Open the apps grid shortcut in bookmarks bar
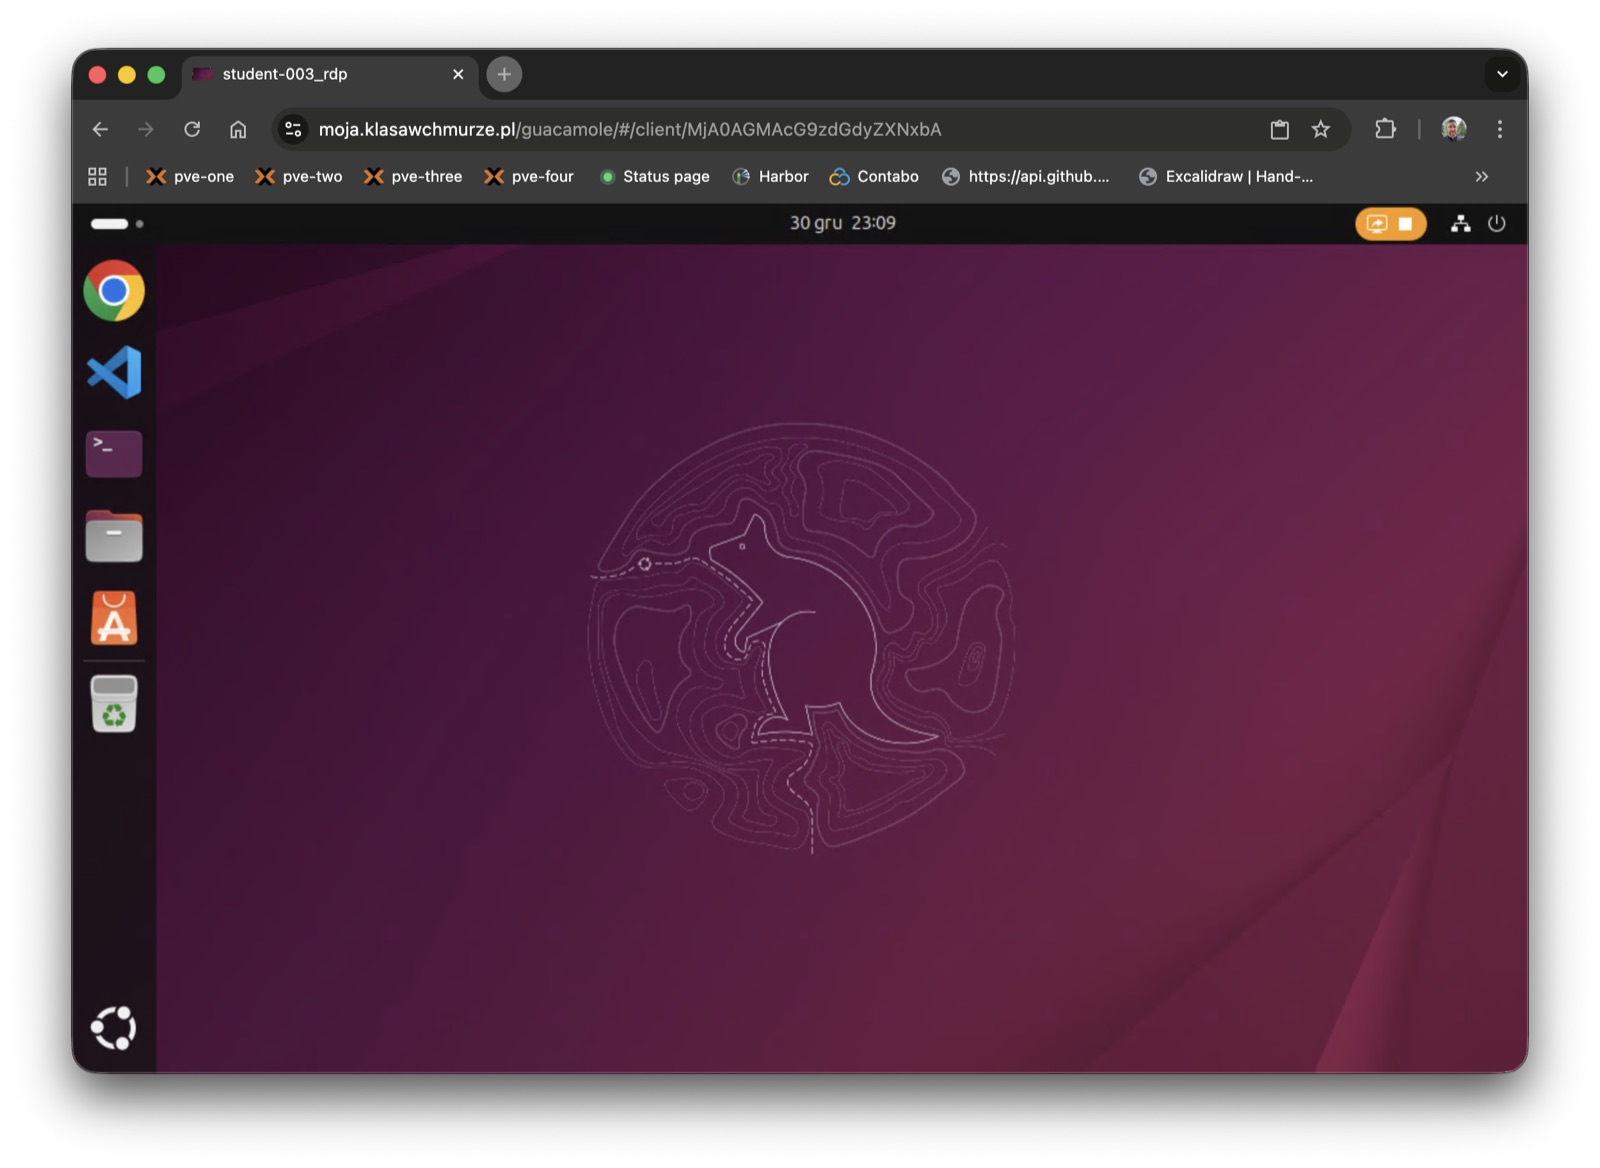 tap(97, 176)
